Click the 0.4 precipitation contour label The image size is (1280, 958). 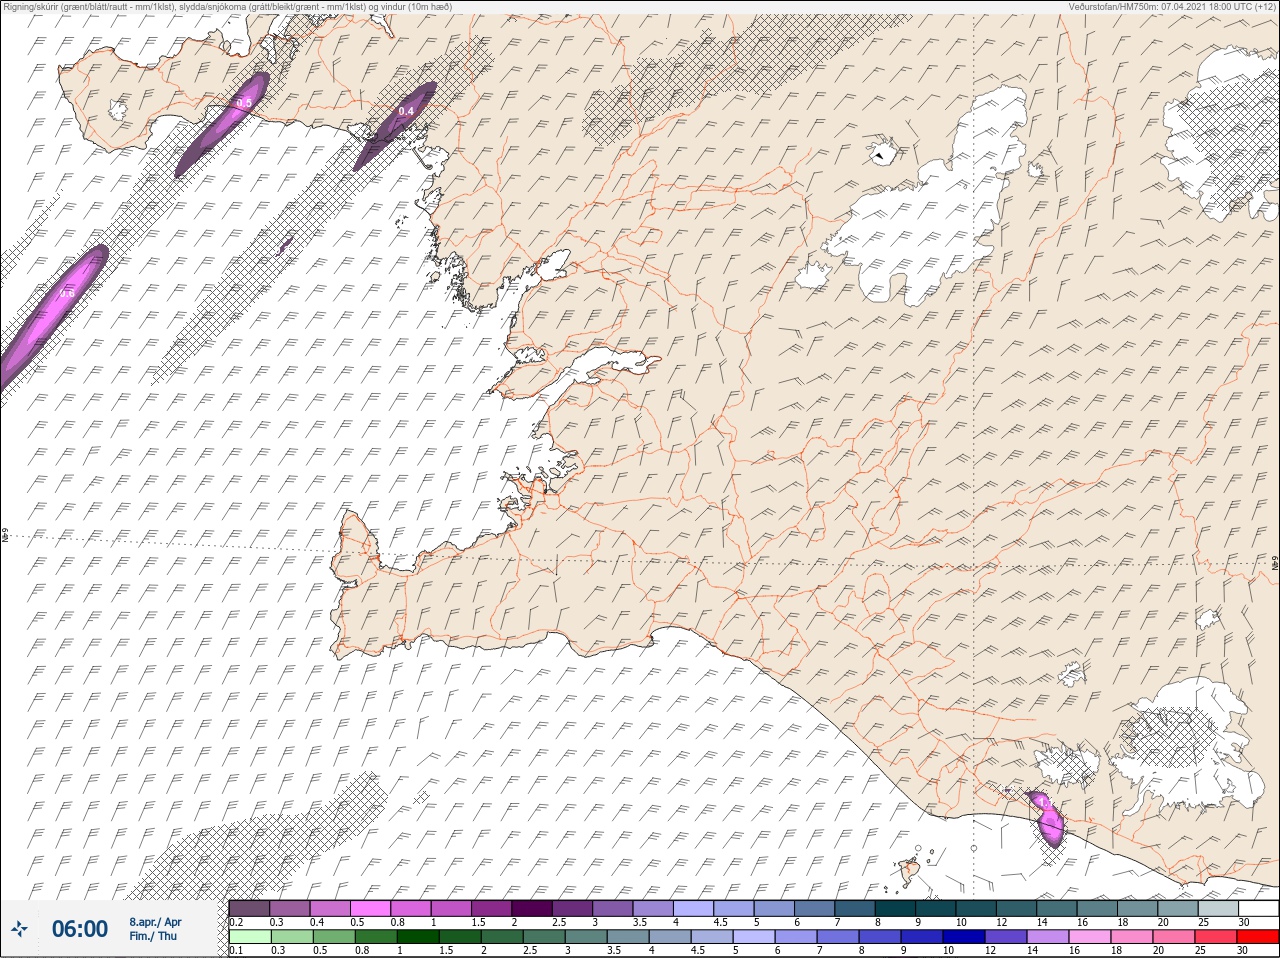(x=406, y=111)
